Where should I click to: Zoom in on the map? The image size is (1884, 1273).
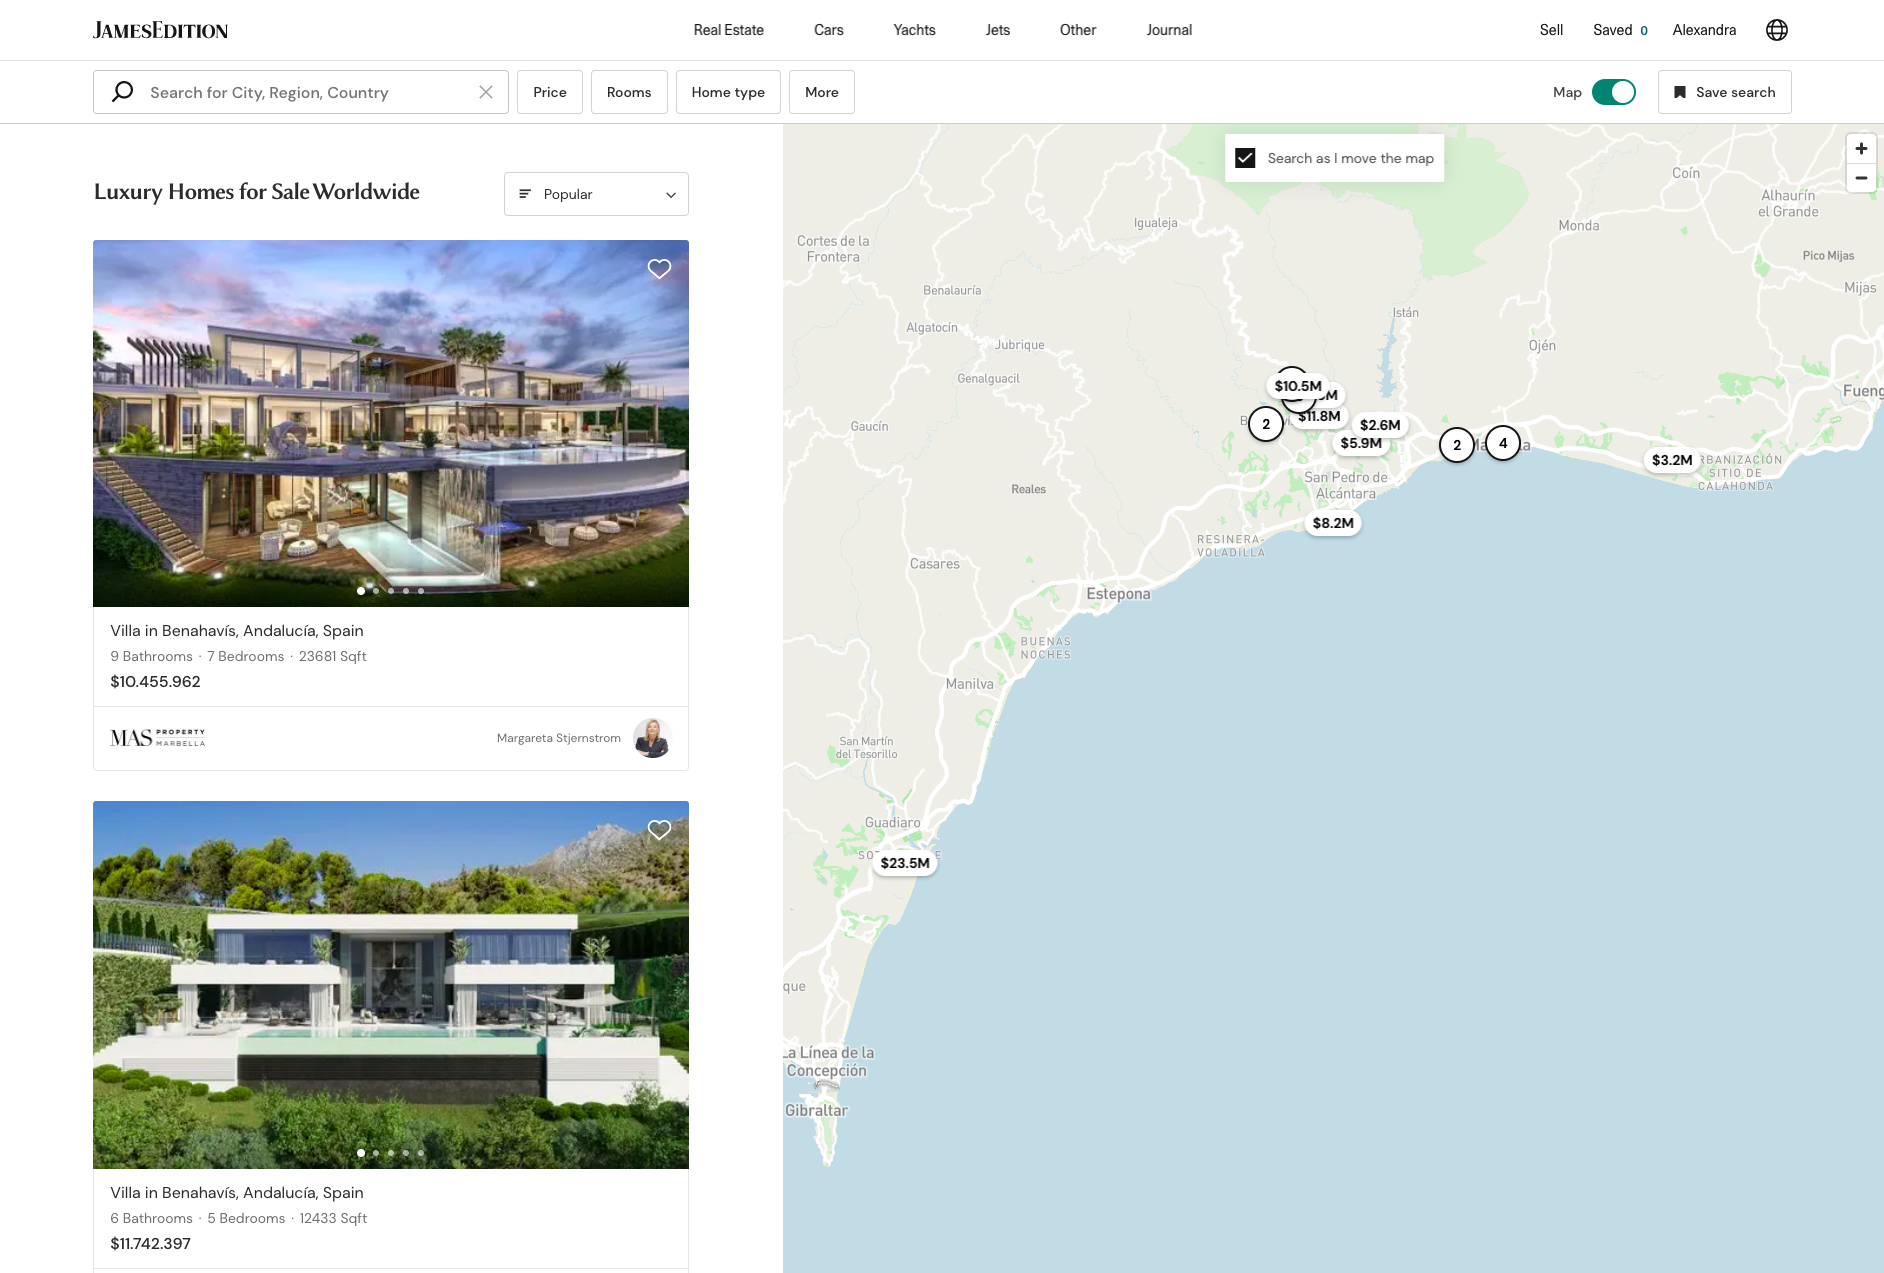(1861, 149)
